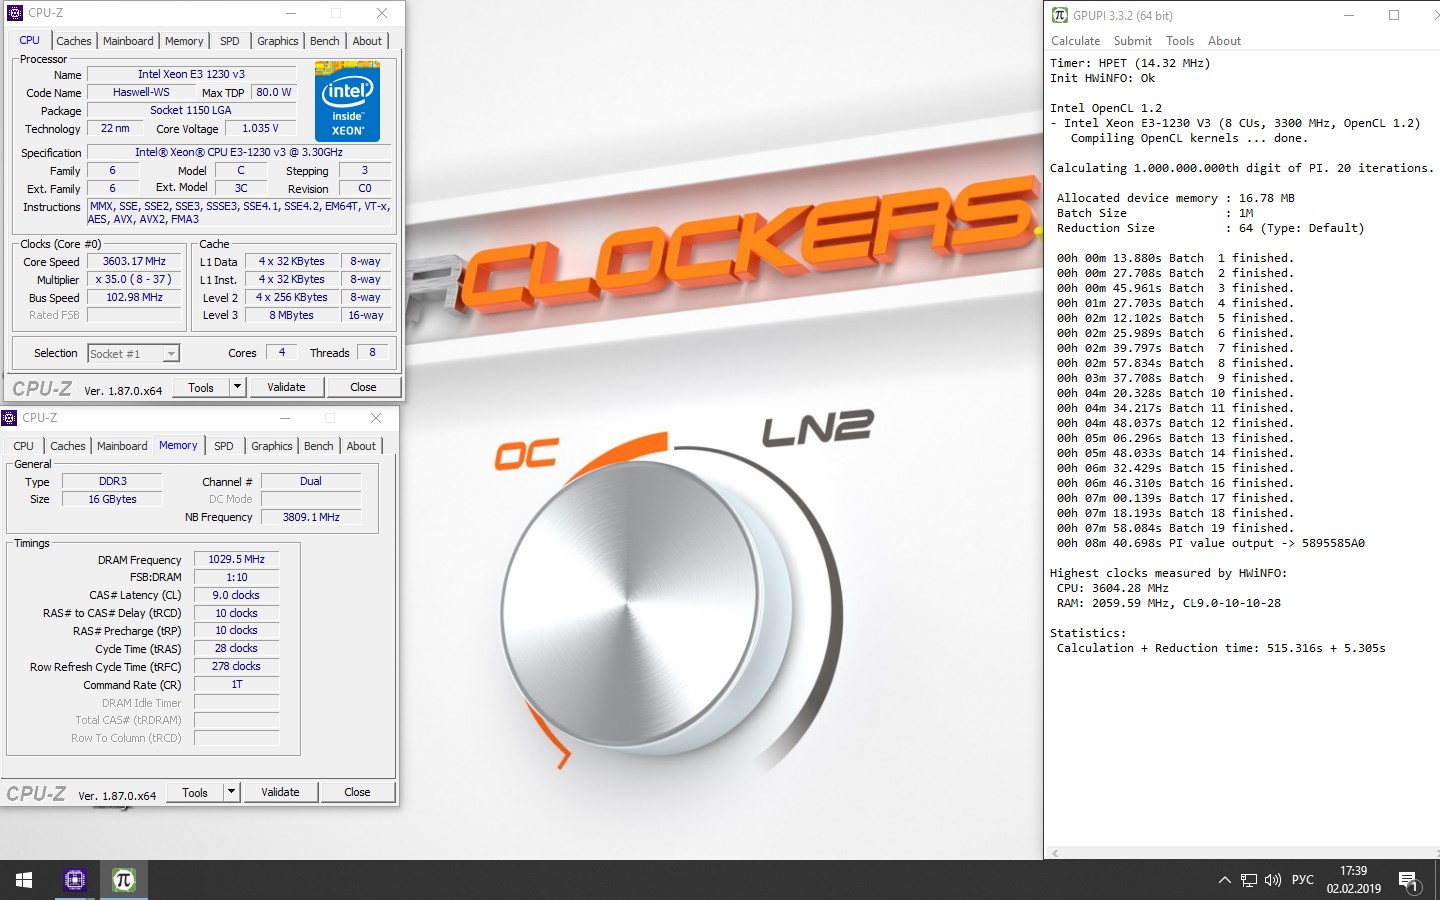Open SPD tab in top CPU-Z window
This screenshot has height=900, width=1440.
[x=230, y=41]
